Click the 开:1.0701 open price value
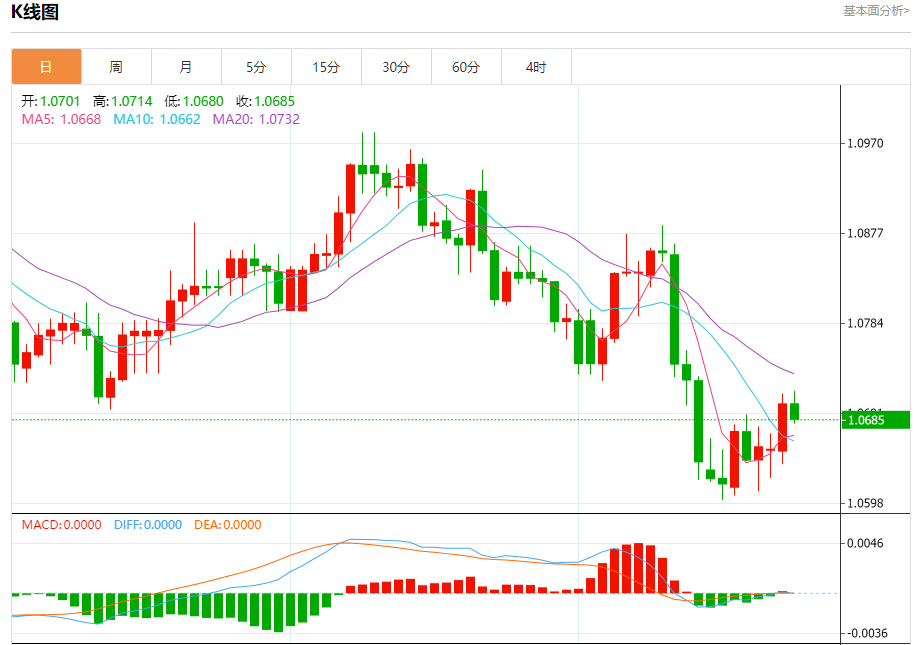The width and height of the screenshot is (922, 645). pyautogui.click(x=51, y=101)
